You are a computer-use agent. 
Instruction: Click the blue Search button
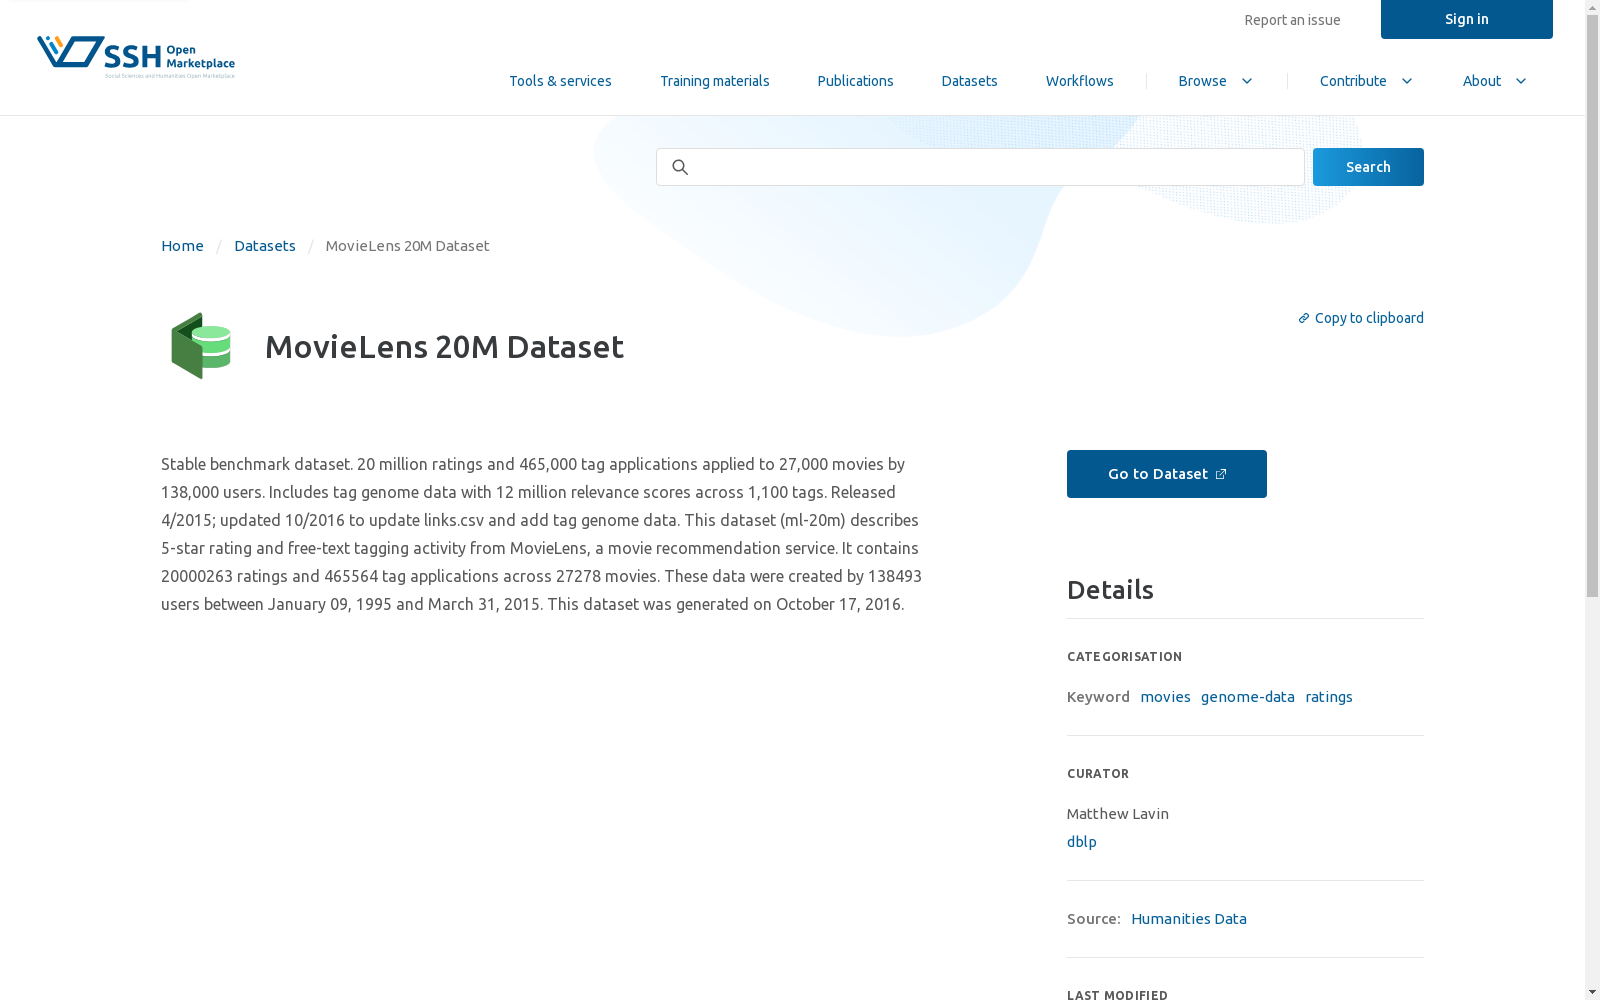[x=1368, y=167]
